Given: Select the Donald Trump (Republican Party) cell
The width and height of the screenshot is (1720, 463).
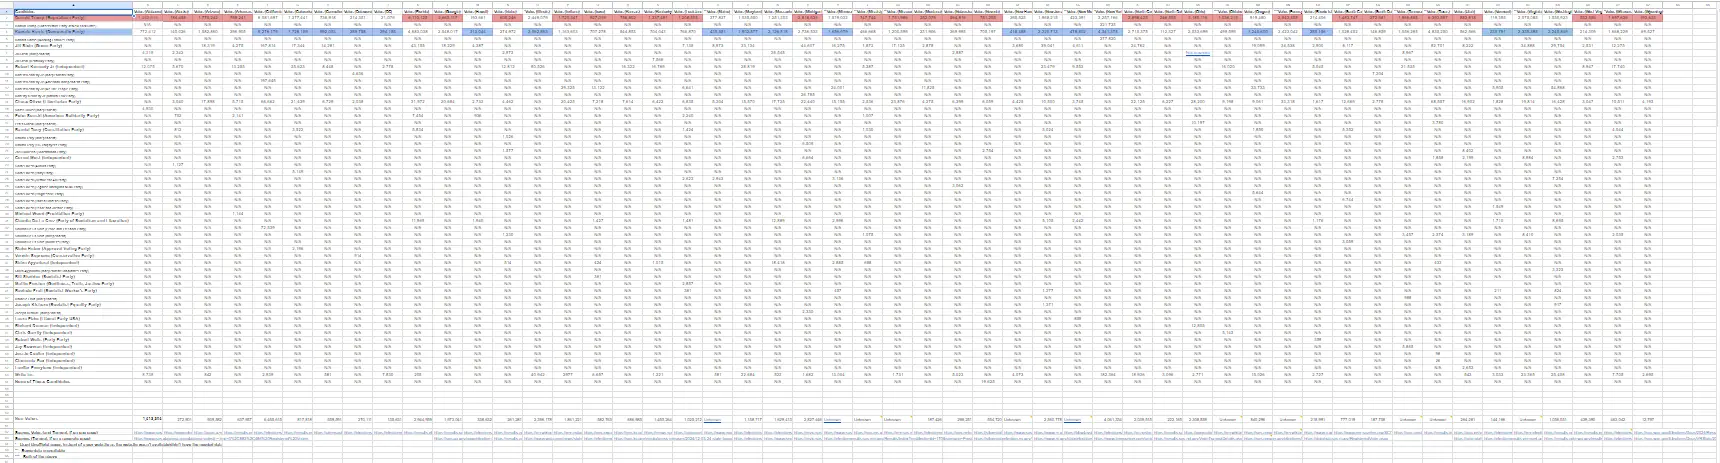Looking at the screenshot, I should coord(60,17).
